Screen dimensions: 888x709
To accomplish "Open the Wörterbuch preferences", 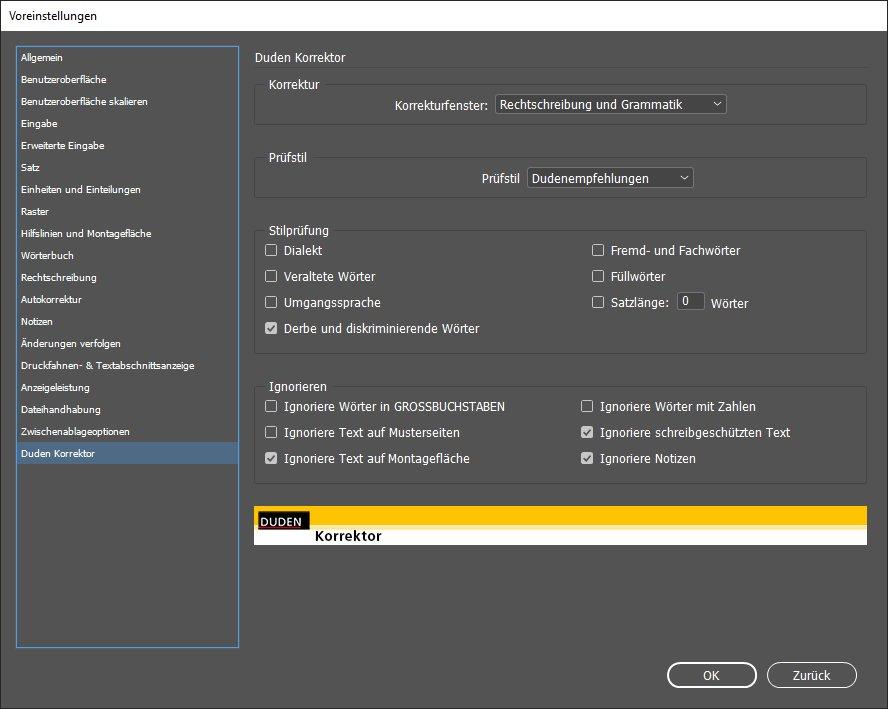I will [x=127, y=256].
